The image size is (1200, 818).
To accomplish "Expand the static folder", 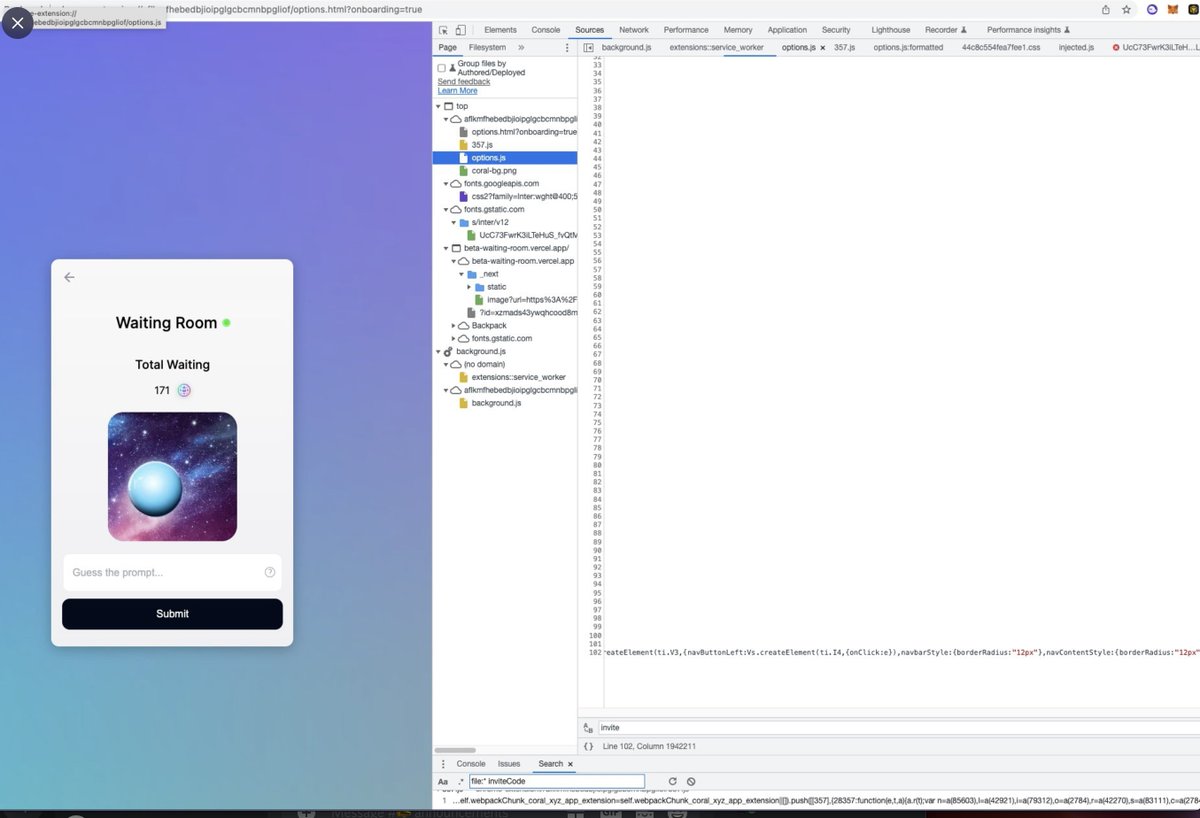I will (470, 287).
